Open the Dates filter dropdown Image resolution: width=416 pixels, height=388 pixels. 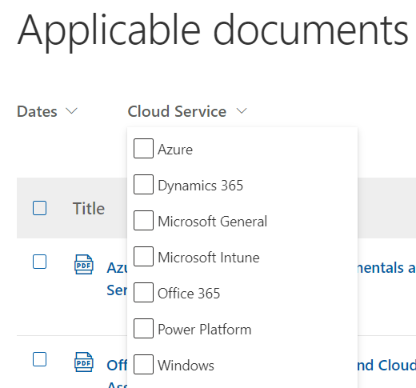click(x=47, y=111)
